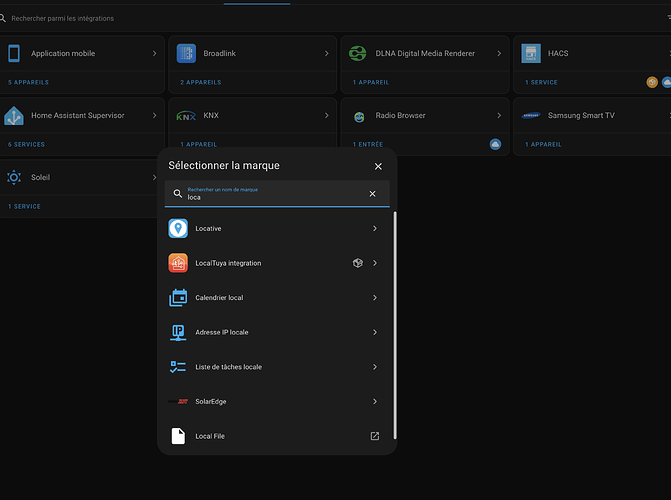Open the 5 APPAREILS link on Application mobile

coord(28,82)
